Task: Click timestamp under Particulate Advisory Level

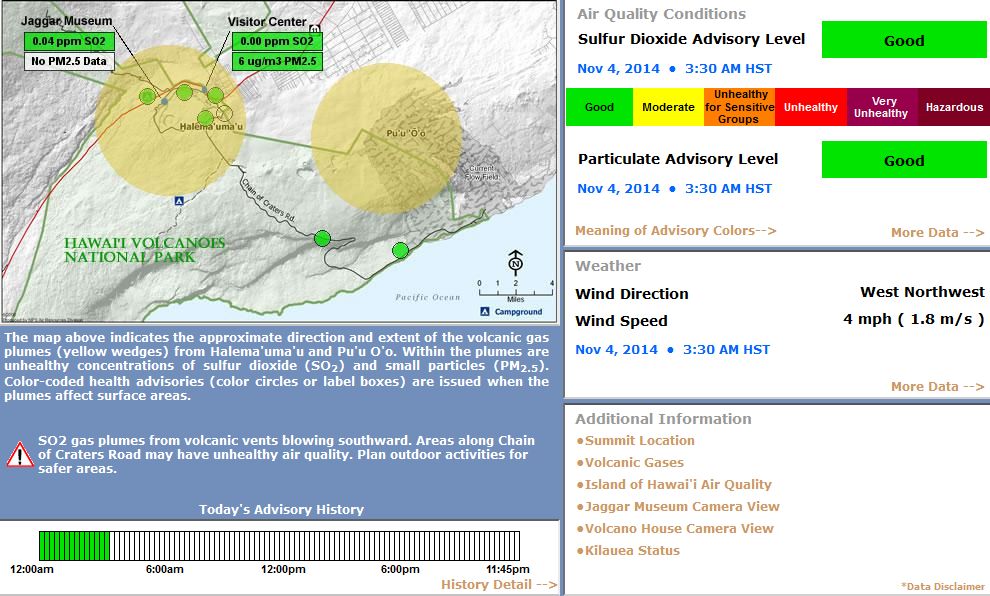Action: (x=674, y=189)
